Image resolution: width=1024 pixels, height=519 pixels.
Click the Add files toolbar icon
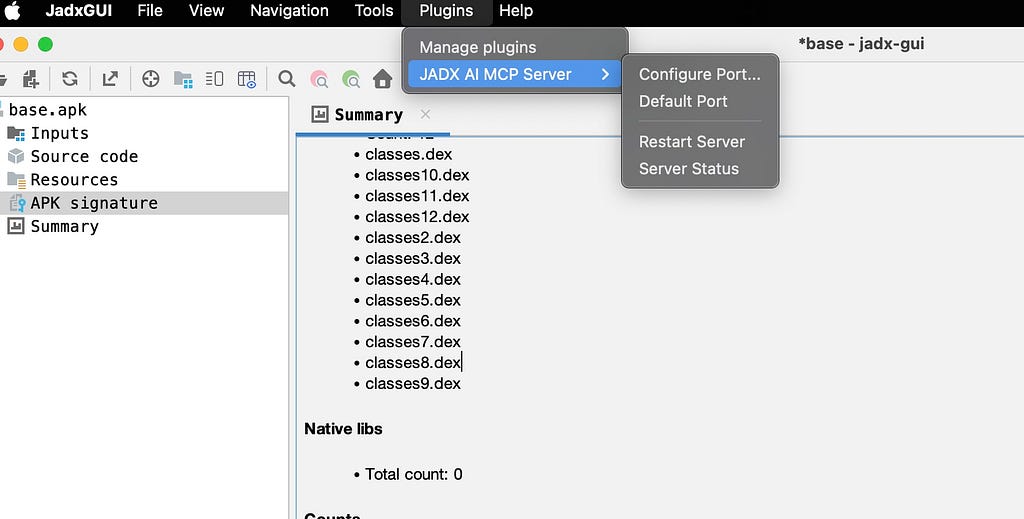coord(31,79)
